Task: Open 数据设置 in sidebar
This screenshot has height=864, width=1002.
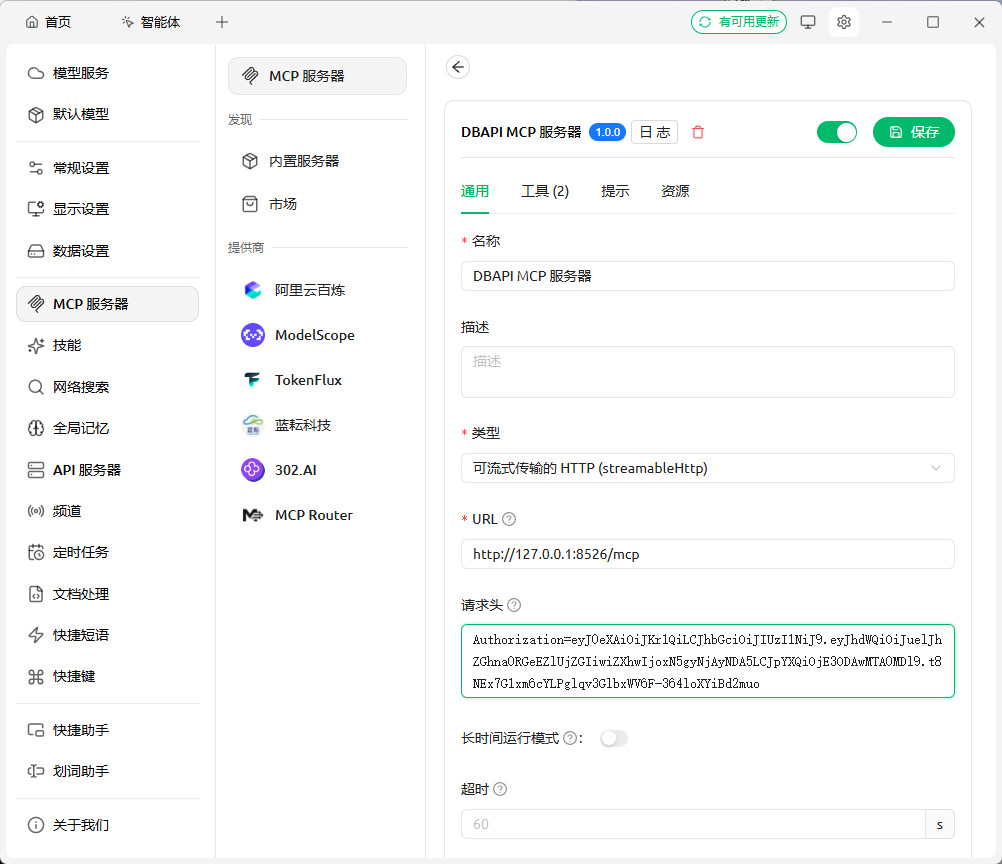Action: [107, 251]
